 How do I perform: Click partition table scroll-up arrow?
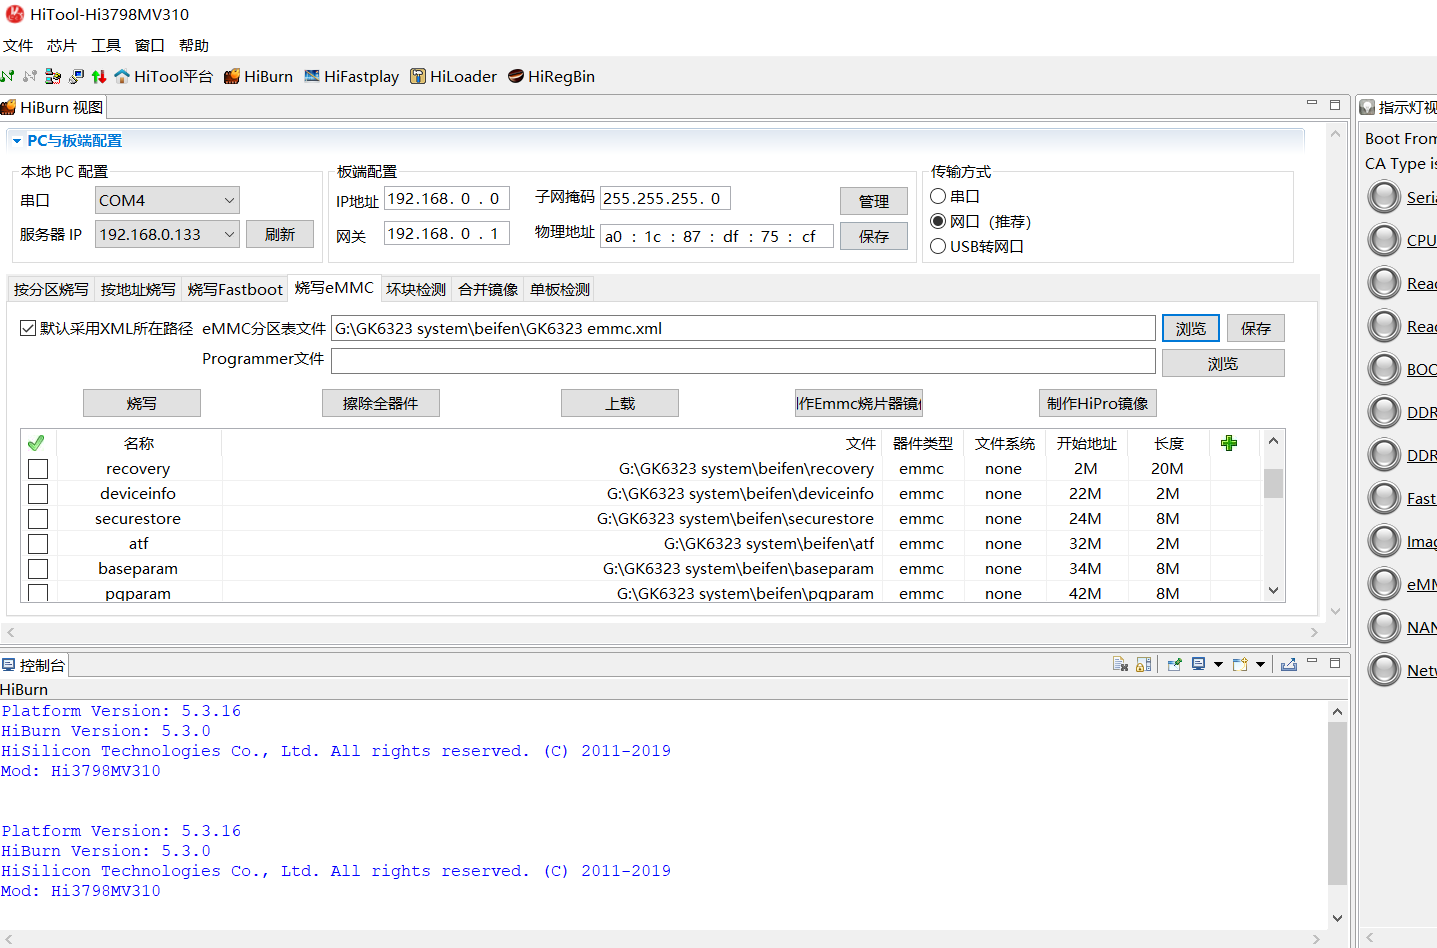click(x=1273, y=441)
